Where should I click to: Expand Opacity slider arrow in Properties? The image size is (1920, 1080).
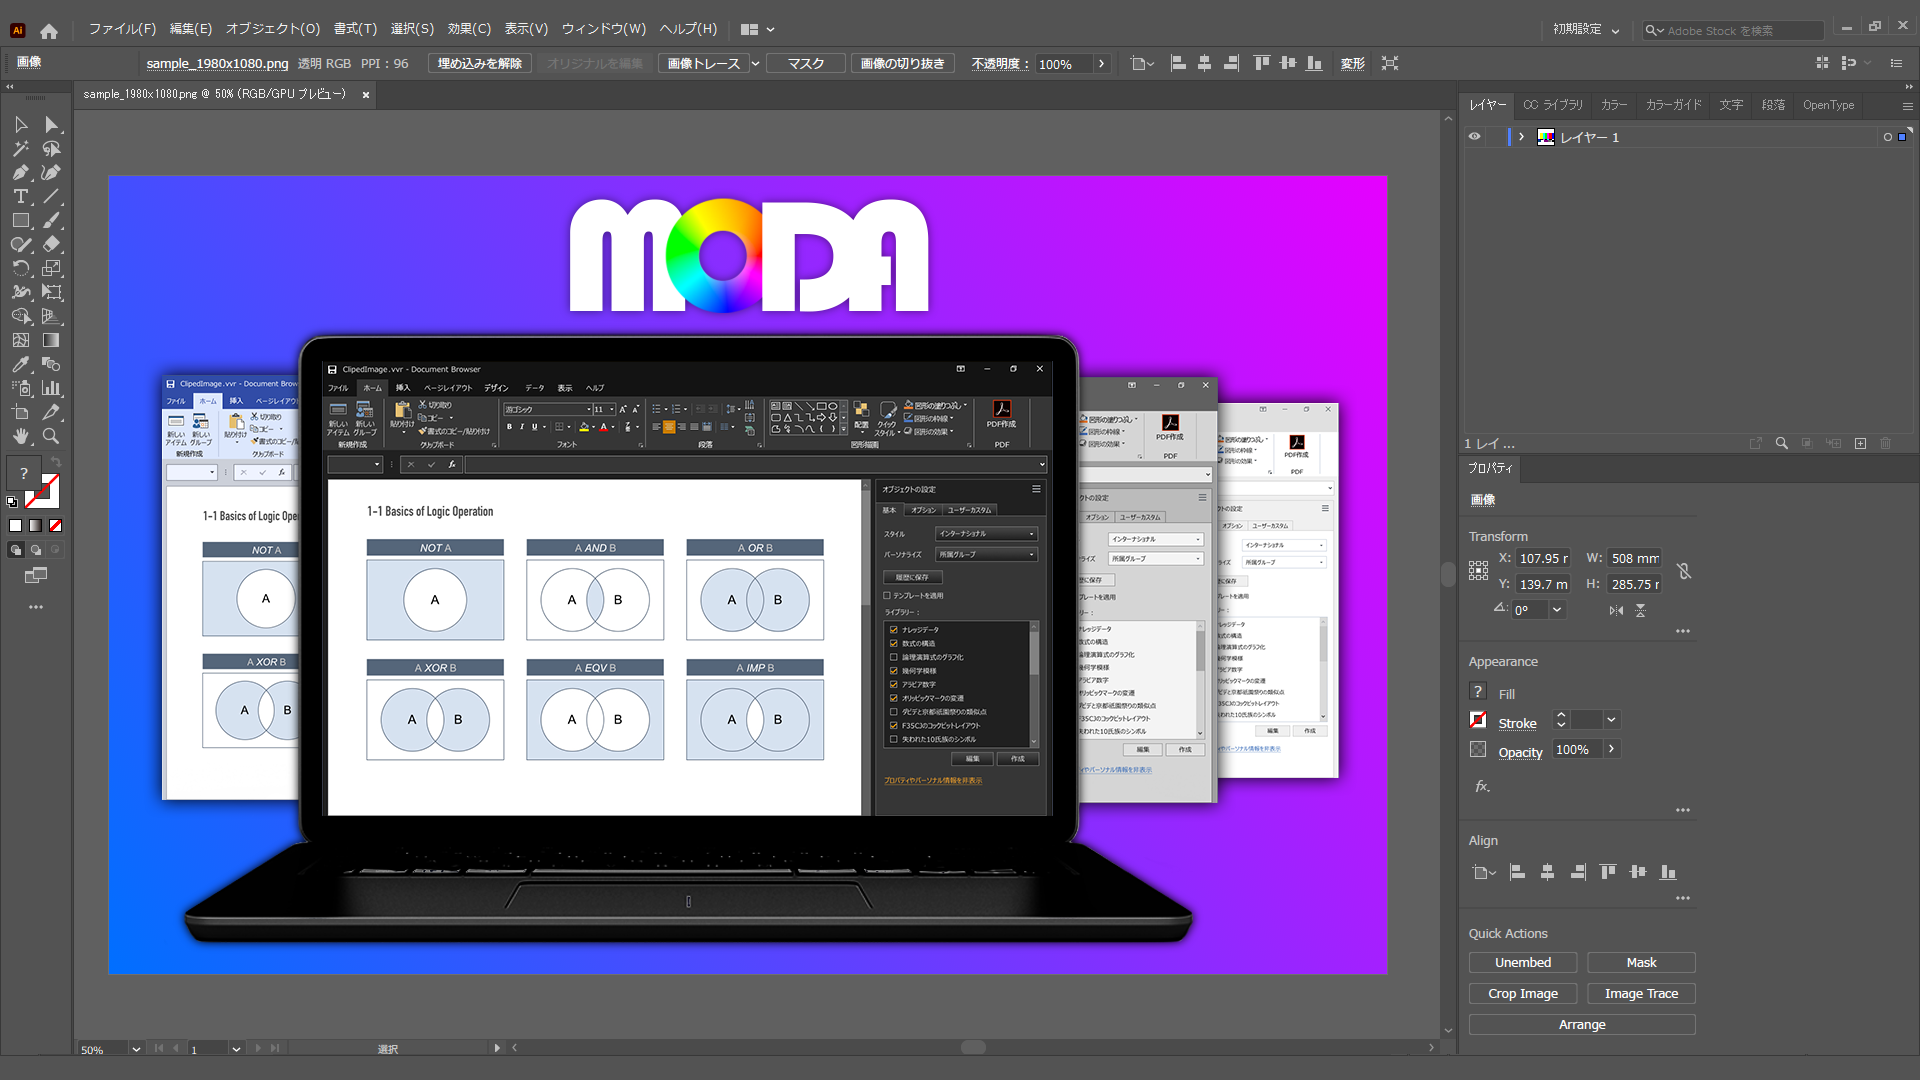pyautogui.click(x=1611, y=749)
